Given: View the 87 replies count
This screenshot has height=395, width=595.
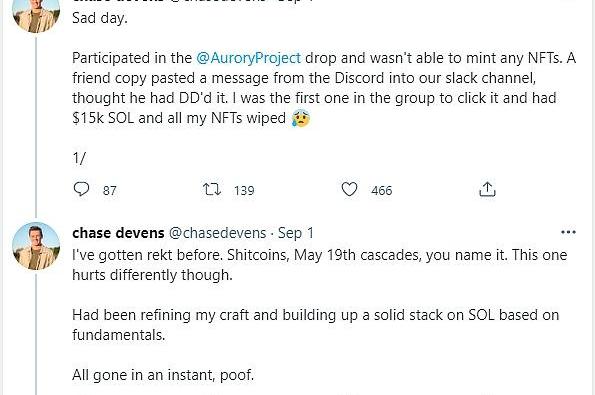Looking at the screenshot, I should point(110,190).
